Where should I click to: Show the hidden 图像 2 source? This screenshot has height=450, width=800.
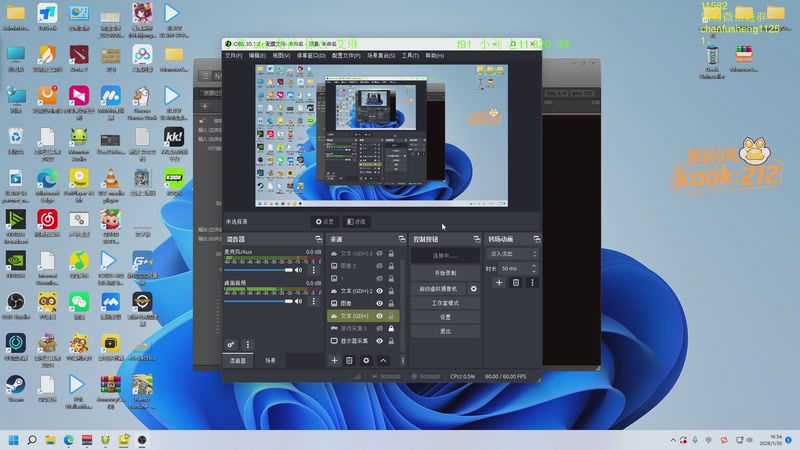(379, 266)
